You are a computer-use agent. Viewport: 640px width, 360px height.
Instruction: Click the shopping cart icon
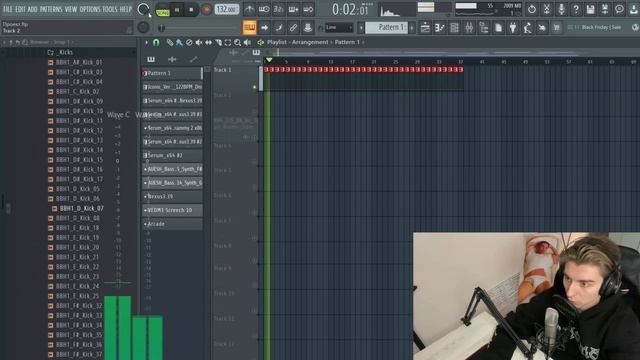point(556,28)
